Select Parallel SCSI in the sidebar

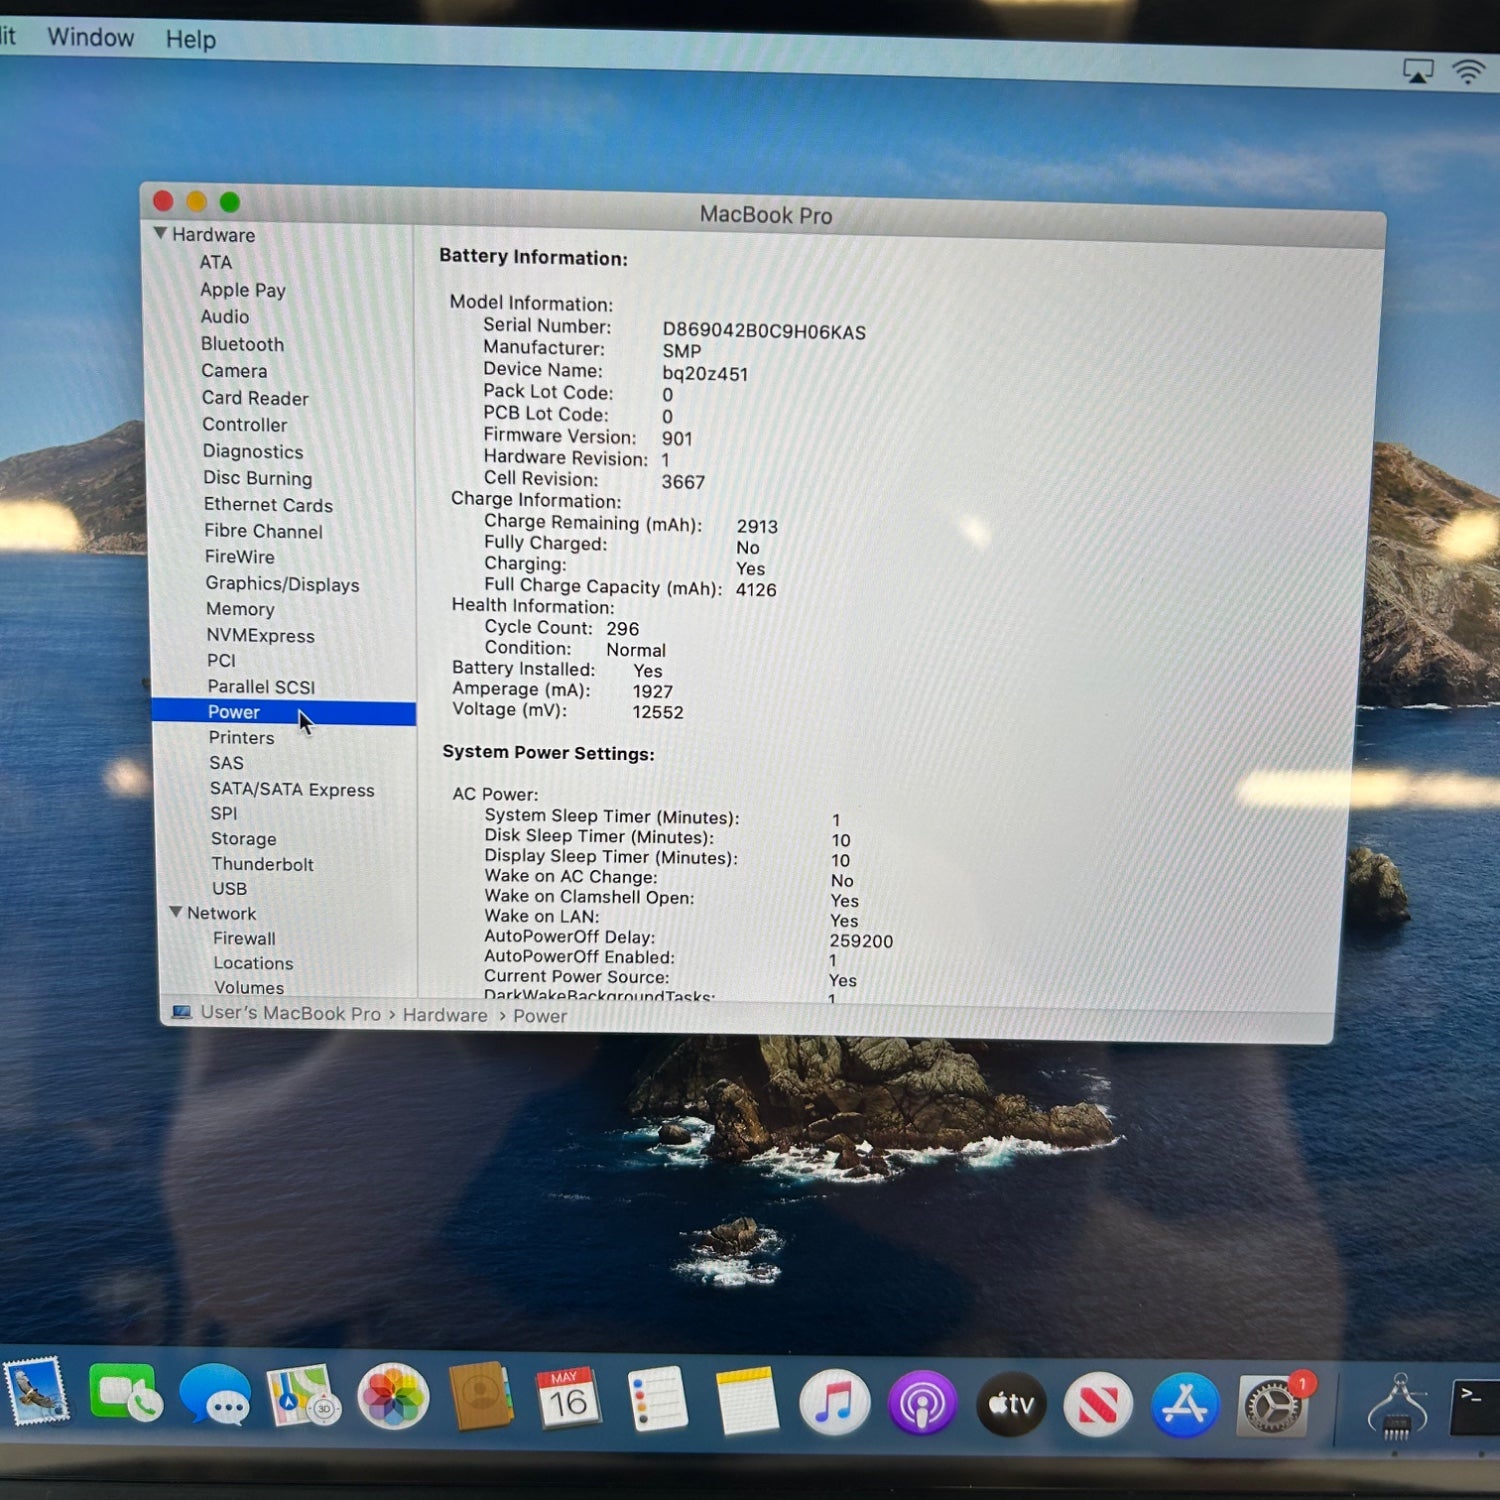click(261, 687)
